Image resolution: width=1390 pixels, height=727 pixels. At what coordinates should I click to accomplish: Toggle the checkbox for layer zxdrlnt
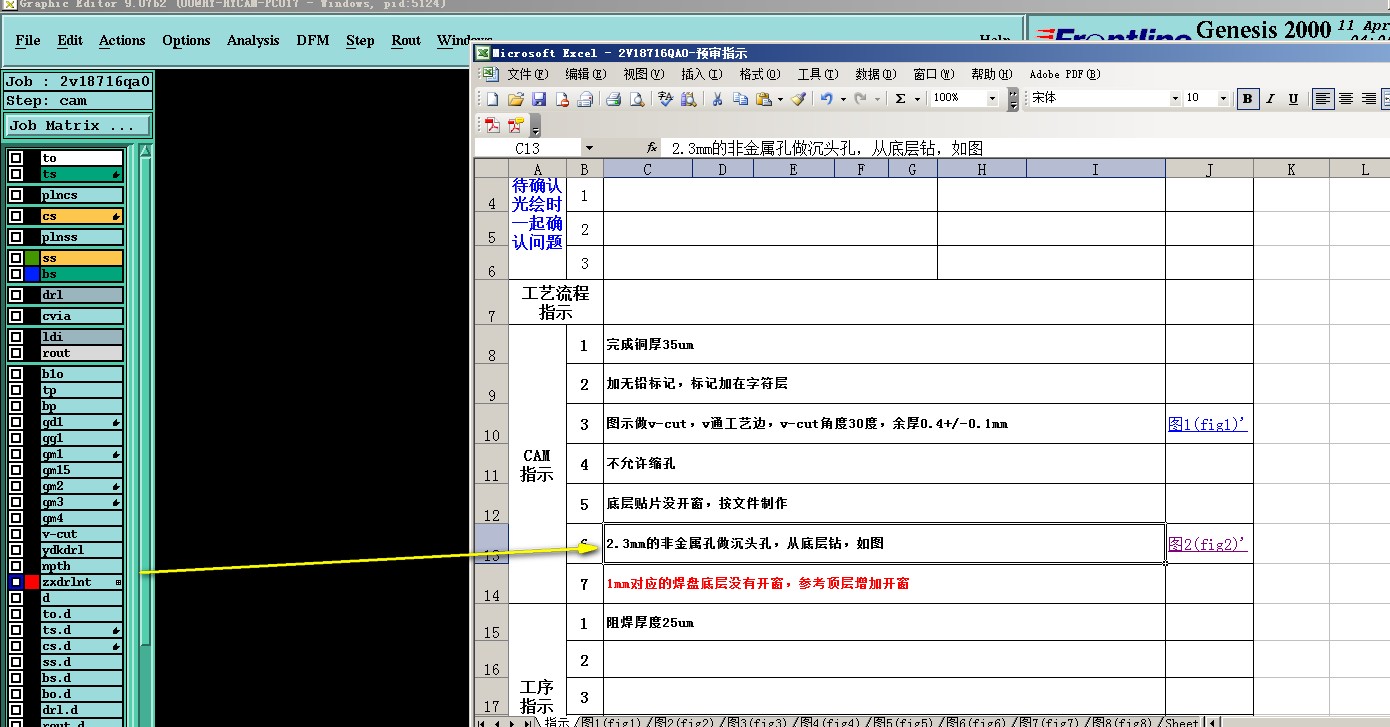[16, 582]
